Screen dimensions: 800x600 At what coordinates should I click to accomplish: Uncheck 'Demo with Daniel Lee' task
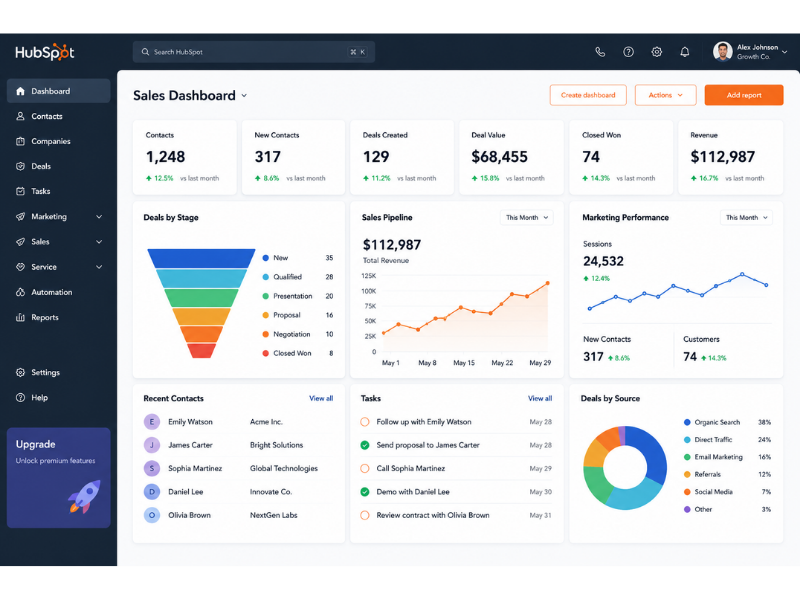pos(365,492)
